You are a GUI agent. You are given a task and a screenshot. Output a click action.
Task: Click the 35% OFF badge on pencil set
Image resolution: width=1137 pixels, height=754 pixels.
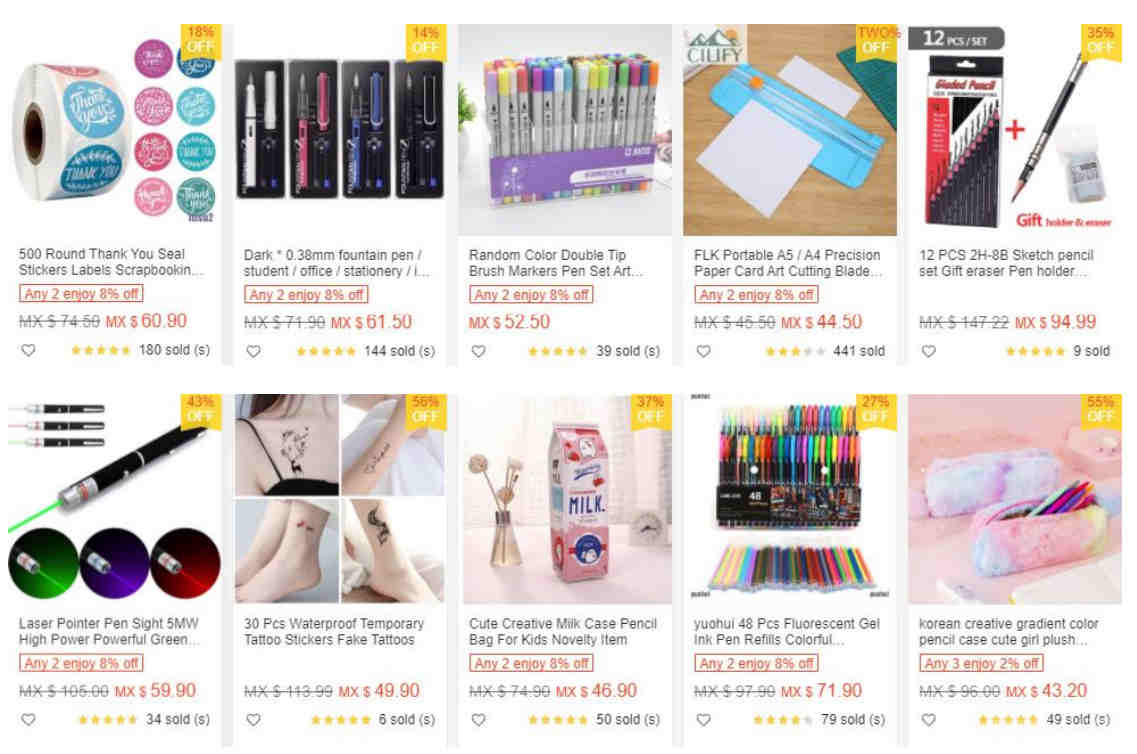coord(1101,41)
